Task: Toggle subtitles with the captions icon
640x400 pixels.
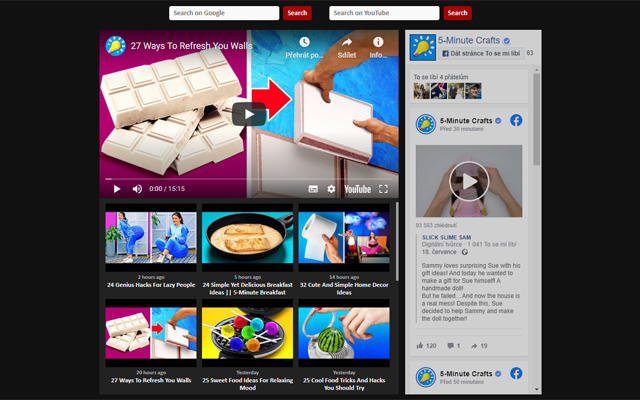Action: (313, 189)
